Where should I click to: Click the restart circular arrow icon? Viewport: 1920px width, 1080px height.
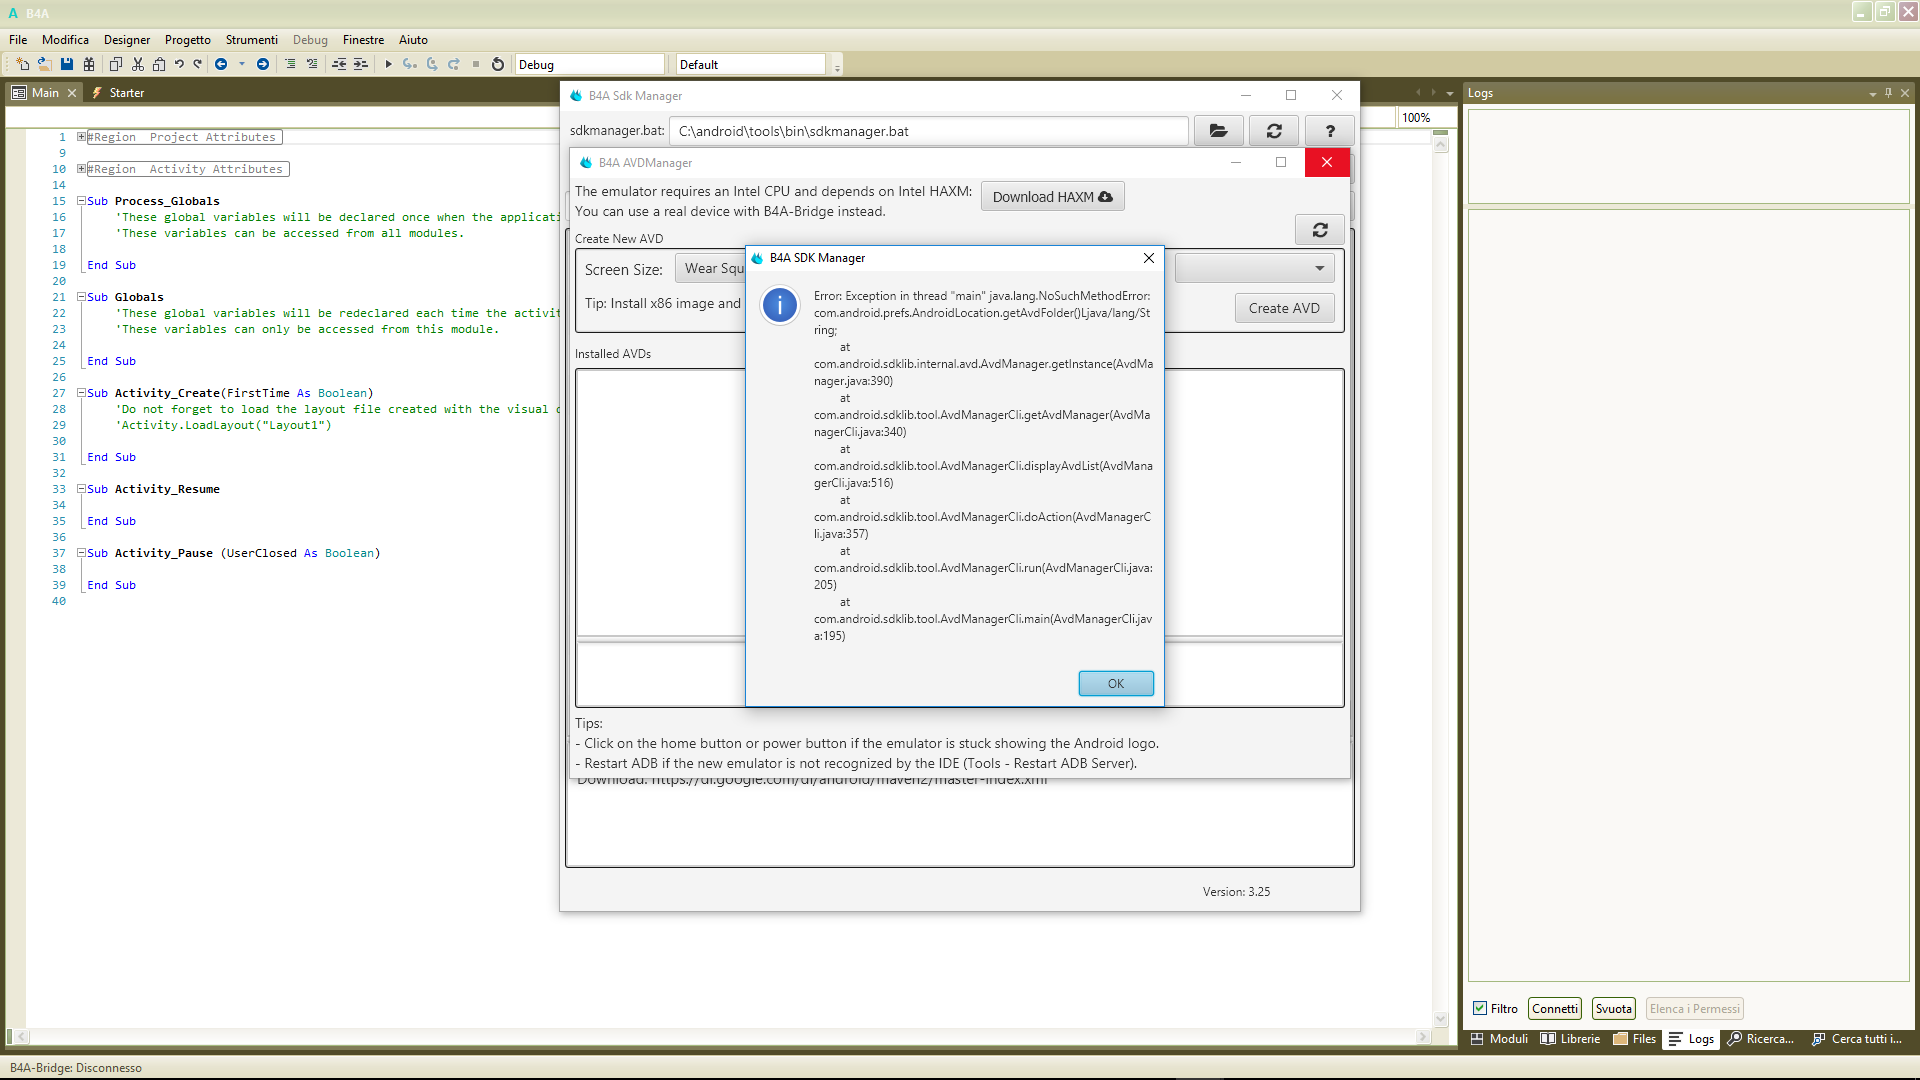coord(498,64)
